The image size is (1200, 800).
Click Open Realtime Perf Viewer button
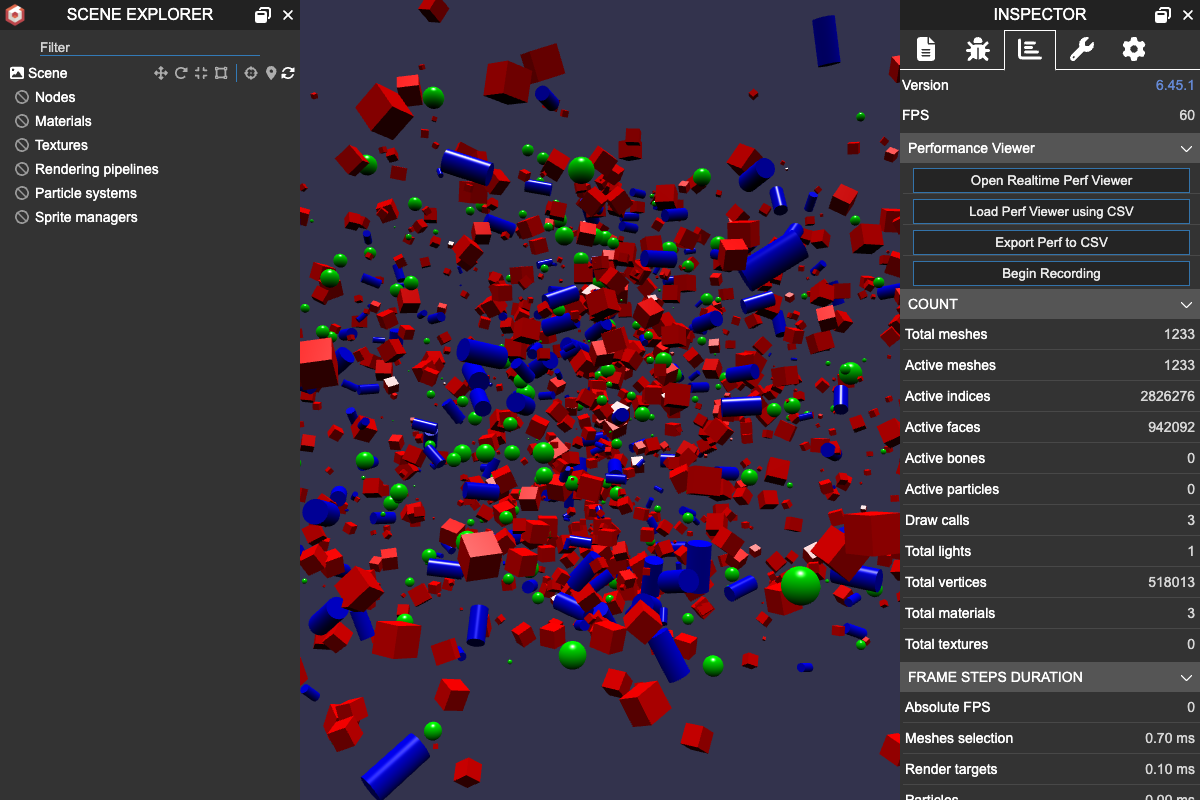coord(1051,181)
